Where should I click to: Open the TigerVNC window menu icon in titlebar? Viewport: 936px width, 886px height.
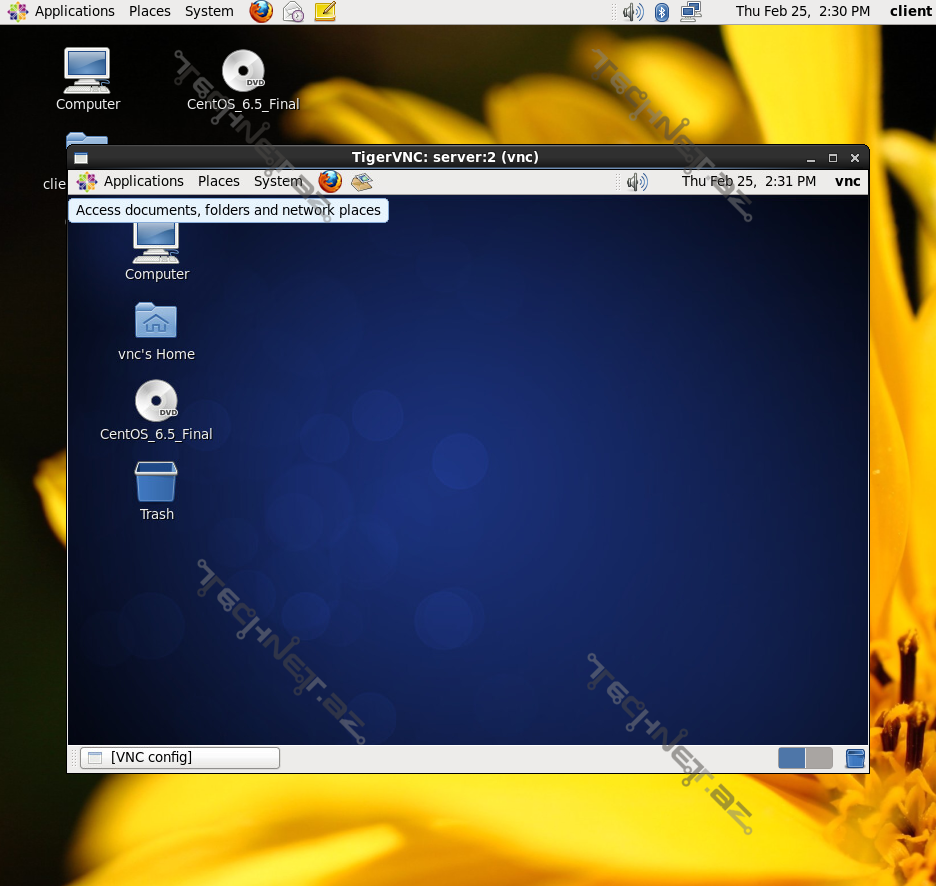81,158
